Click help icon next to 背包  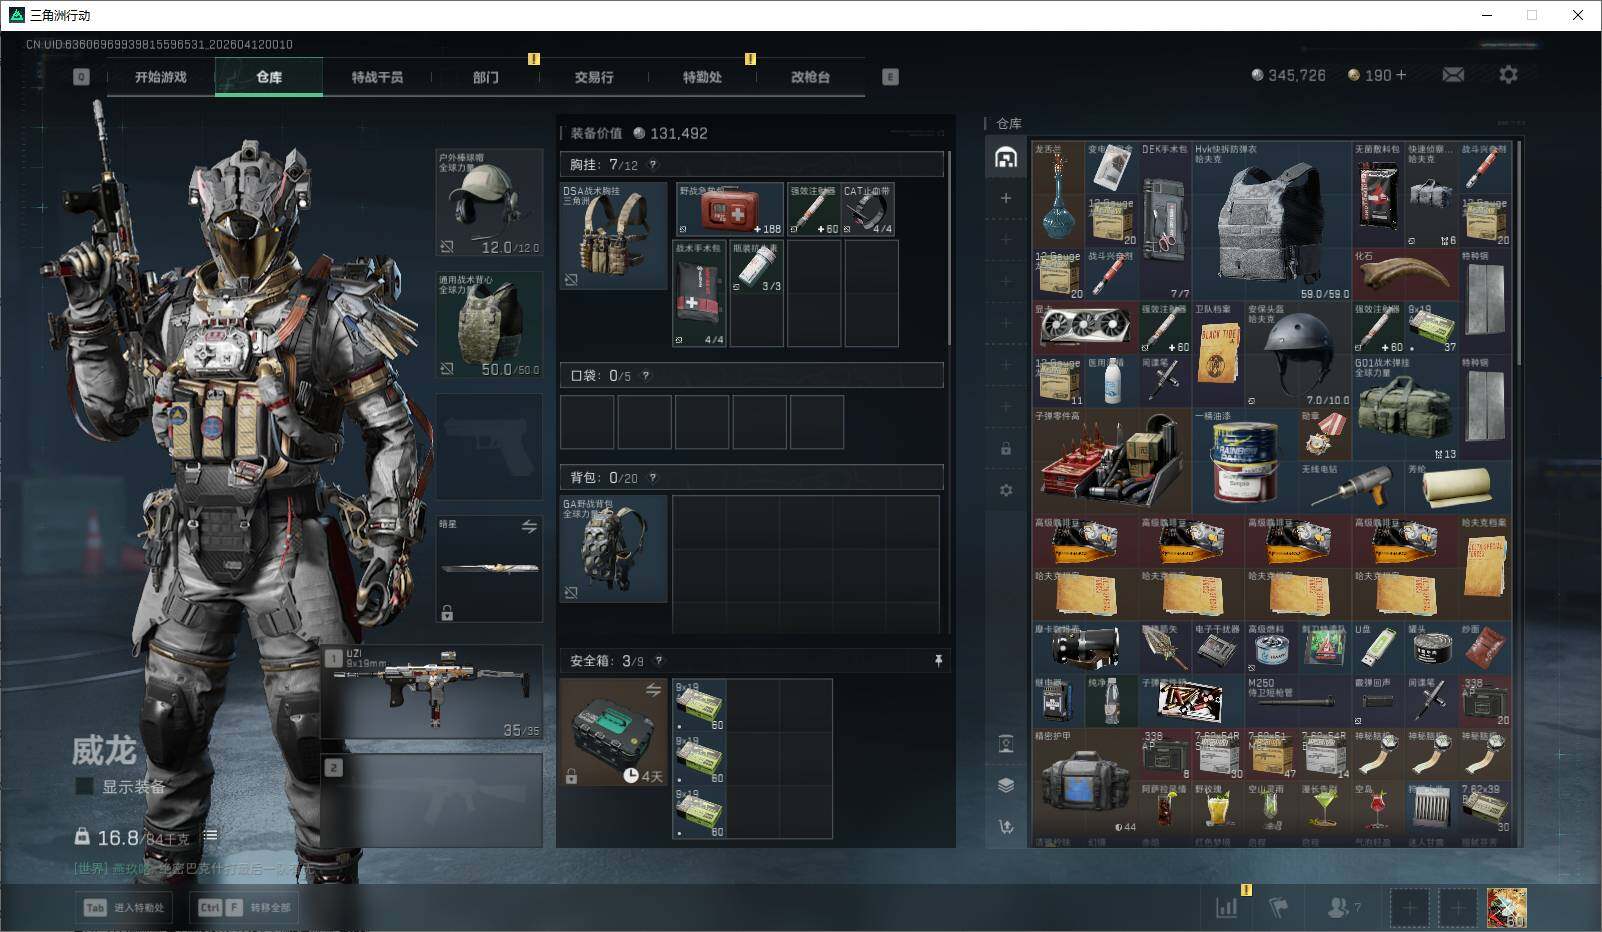pyautogui.click(x=653, y=478)
